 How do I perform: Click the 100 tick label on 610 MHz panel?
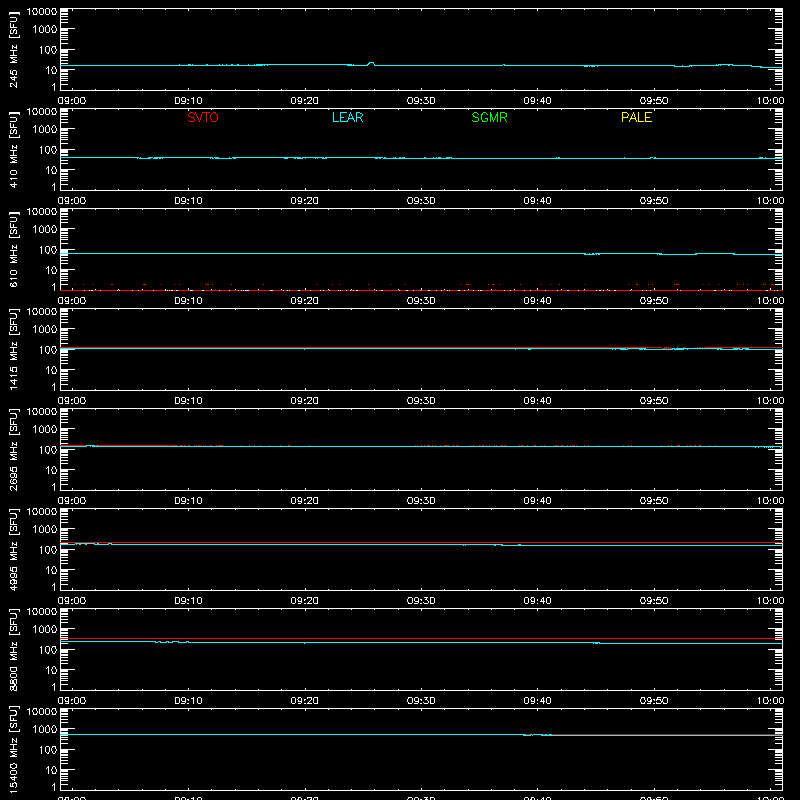click(48, 250)
